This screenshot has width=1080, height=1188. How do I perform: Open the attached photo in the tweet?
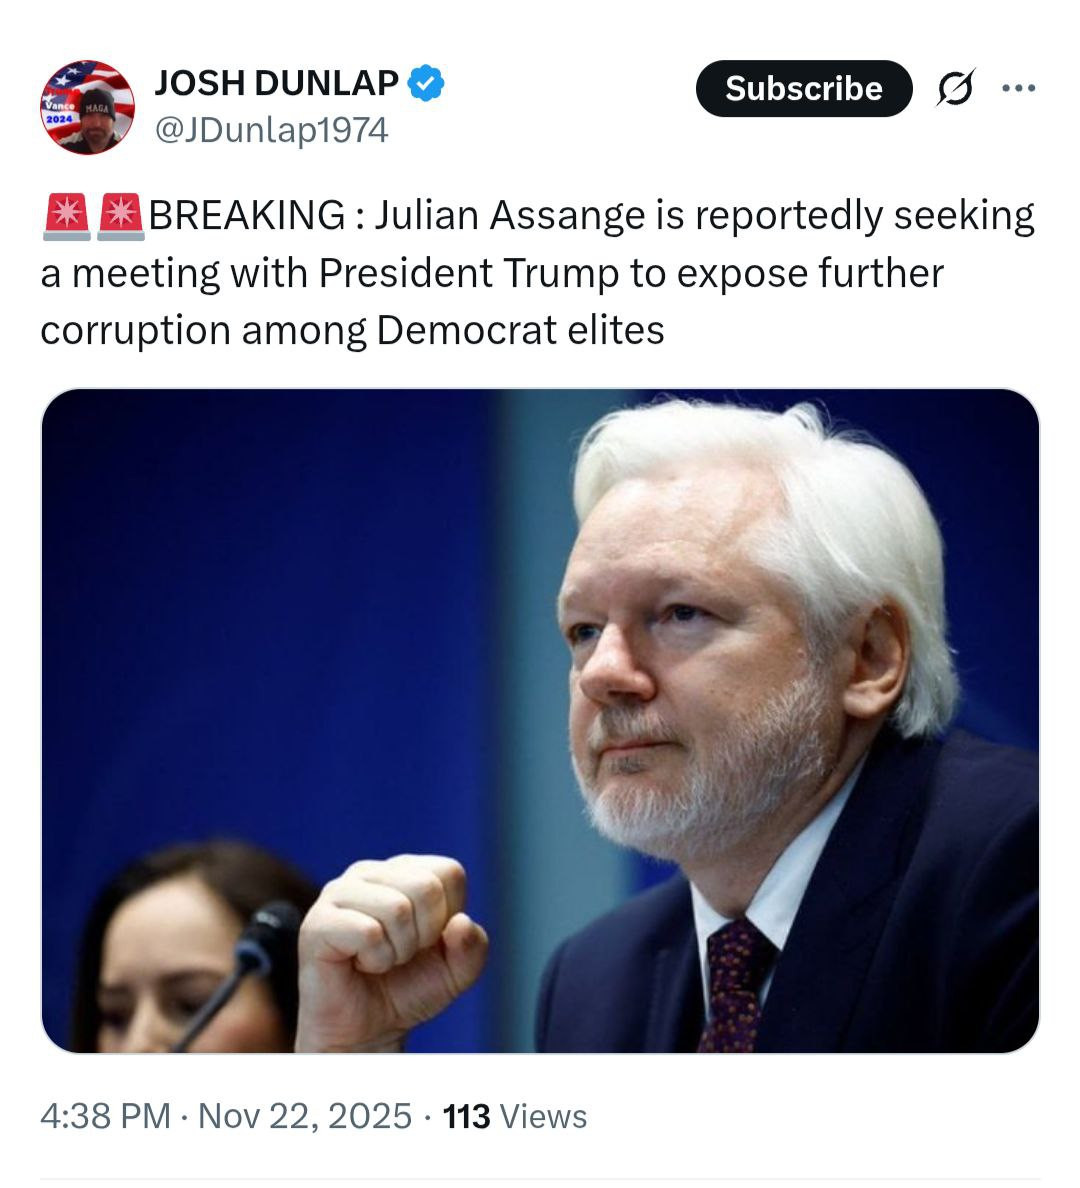coord(540,720)
